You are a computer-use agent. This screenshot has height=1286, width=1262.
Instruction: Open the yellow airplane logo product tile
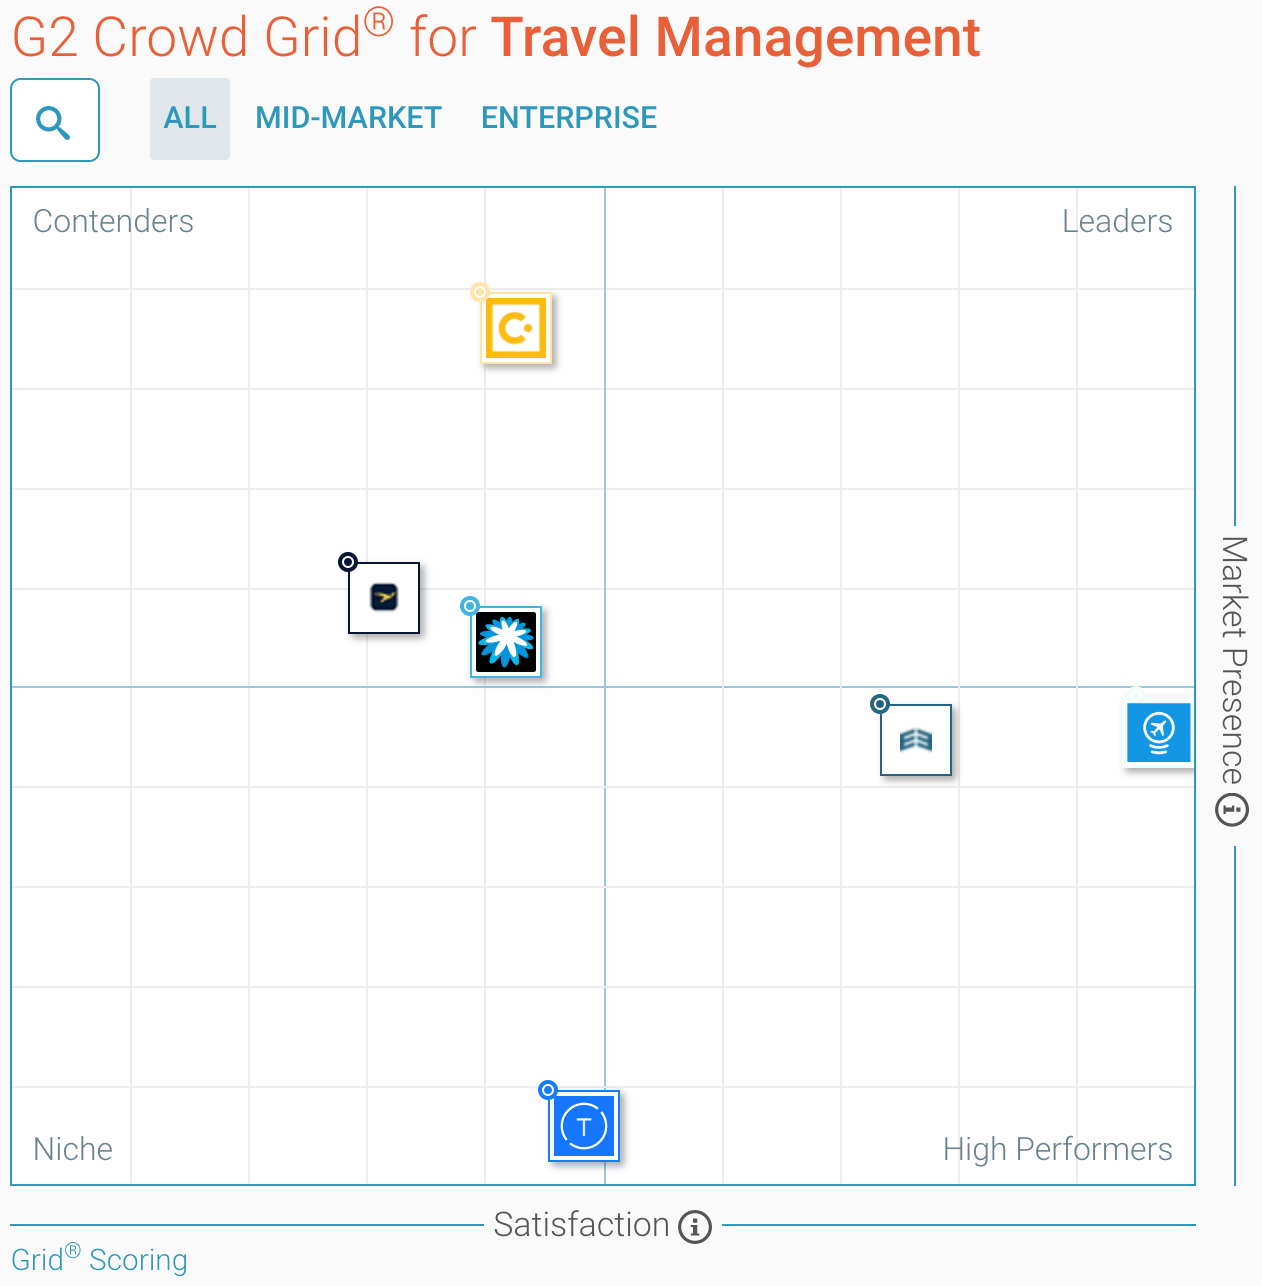click(x=384, y=598)
